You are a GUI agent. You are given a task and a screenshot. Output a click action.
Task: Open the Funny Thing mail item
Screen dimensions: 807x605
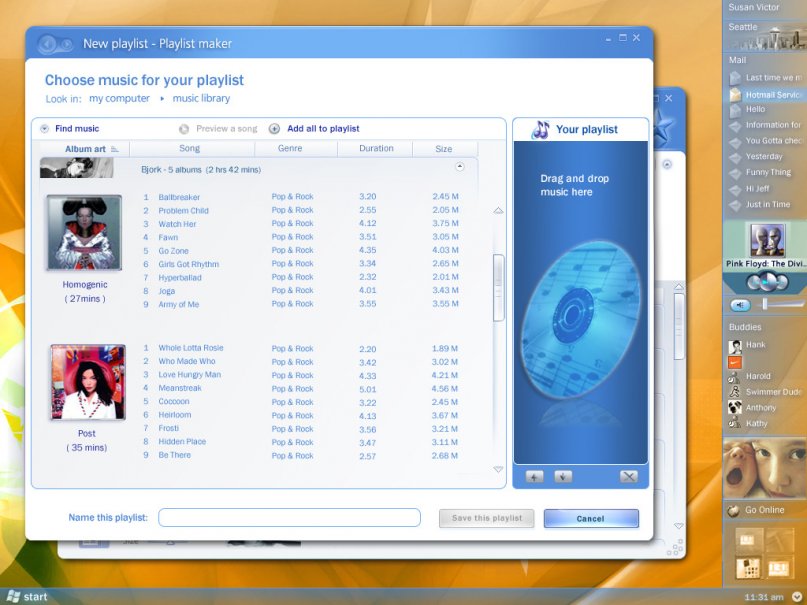(768, 172)
